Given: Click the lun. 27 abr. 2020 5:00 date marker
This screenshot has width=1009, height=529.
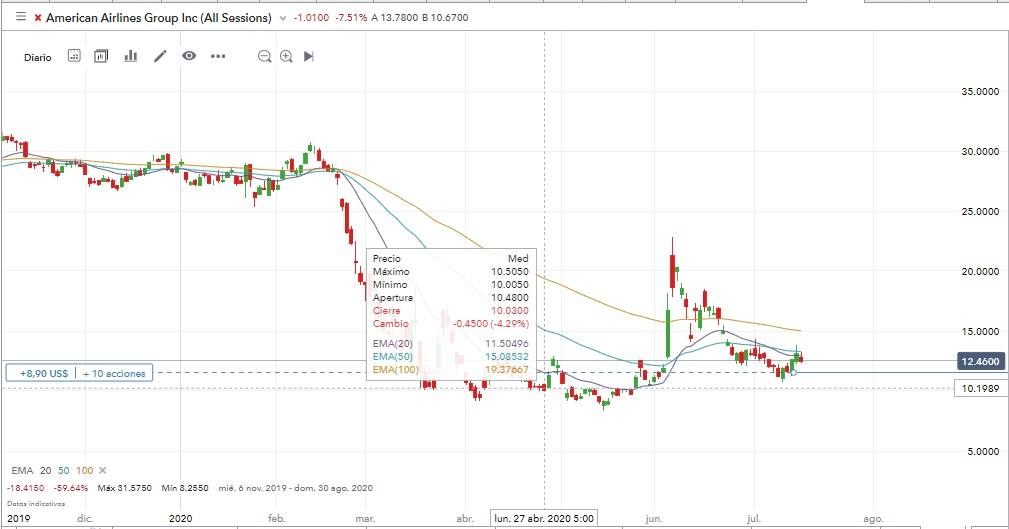Looking at the screenshot, I should [544, 518].
